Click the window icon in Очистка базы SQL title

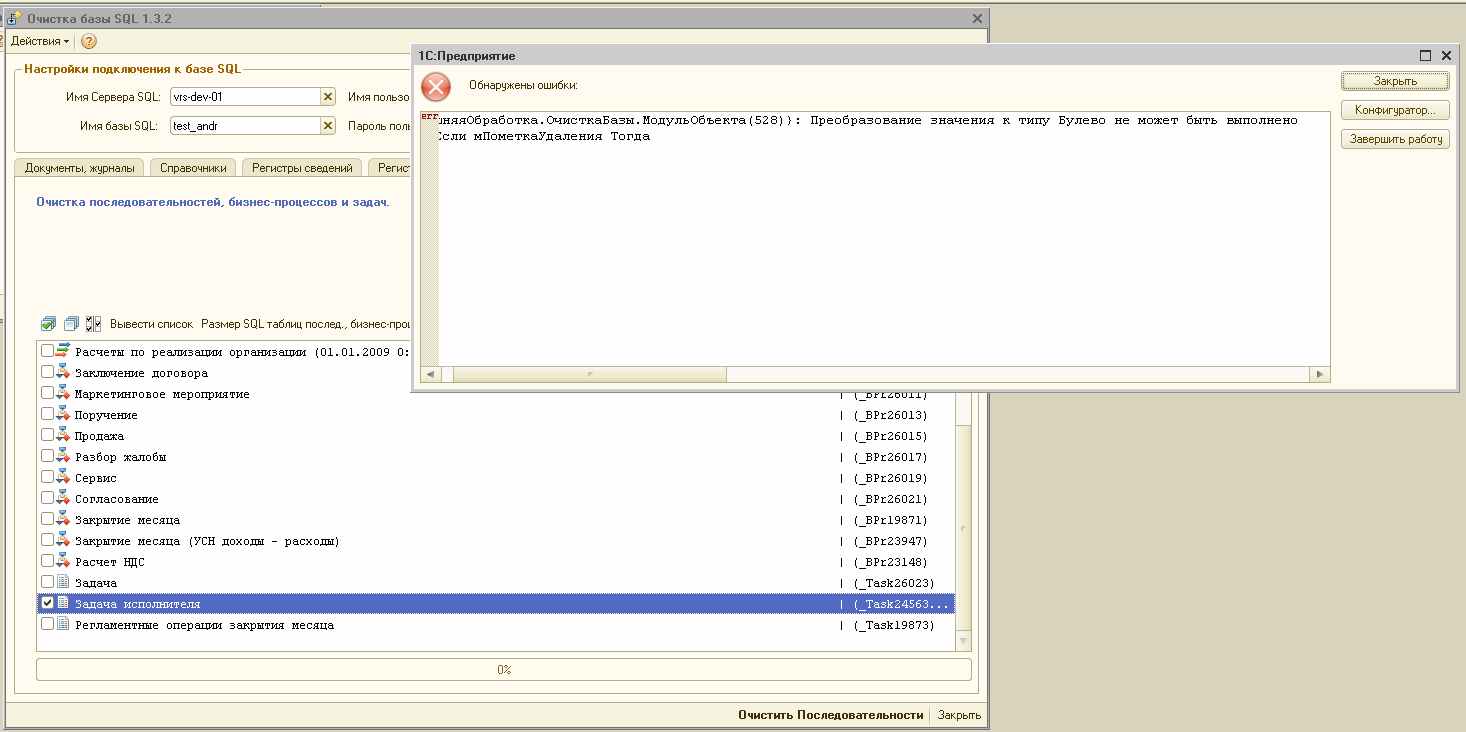point(15,18)
